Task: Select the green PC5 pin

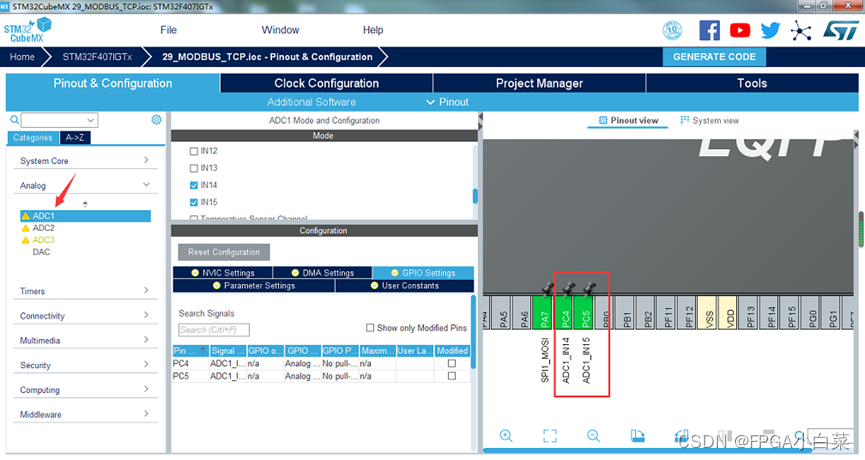Action: pyautogui.click(x=585, y=313)
